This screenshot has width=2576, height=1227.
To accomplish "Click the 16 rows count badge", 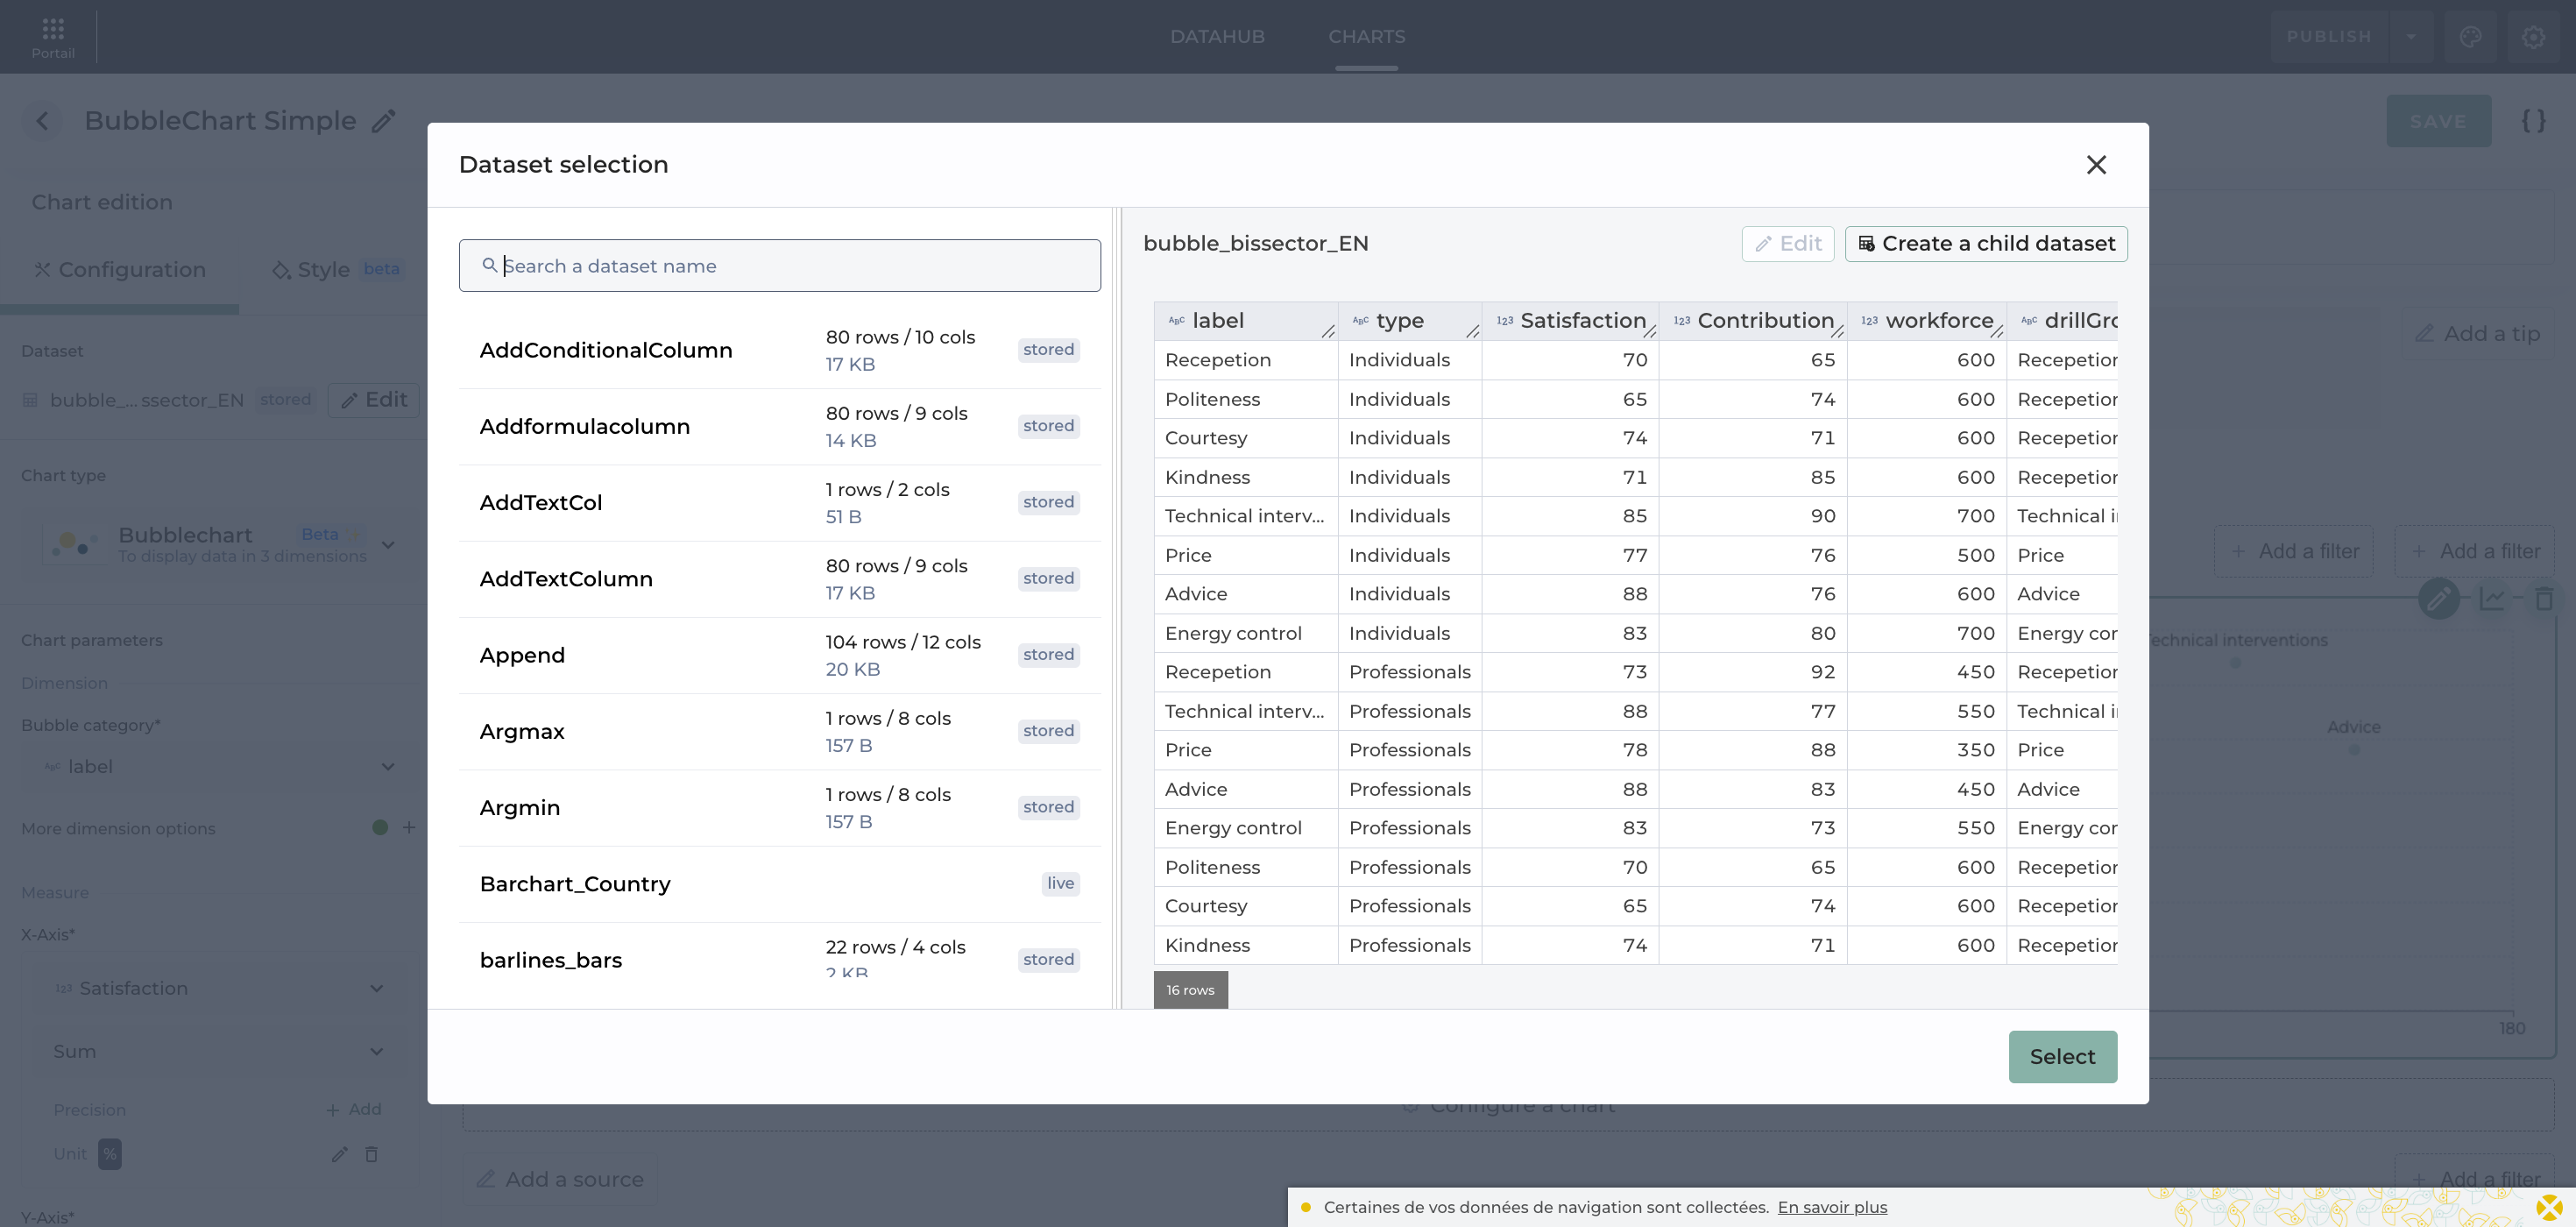I will (x=1190, y=990).
